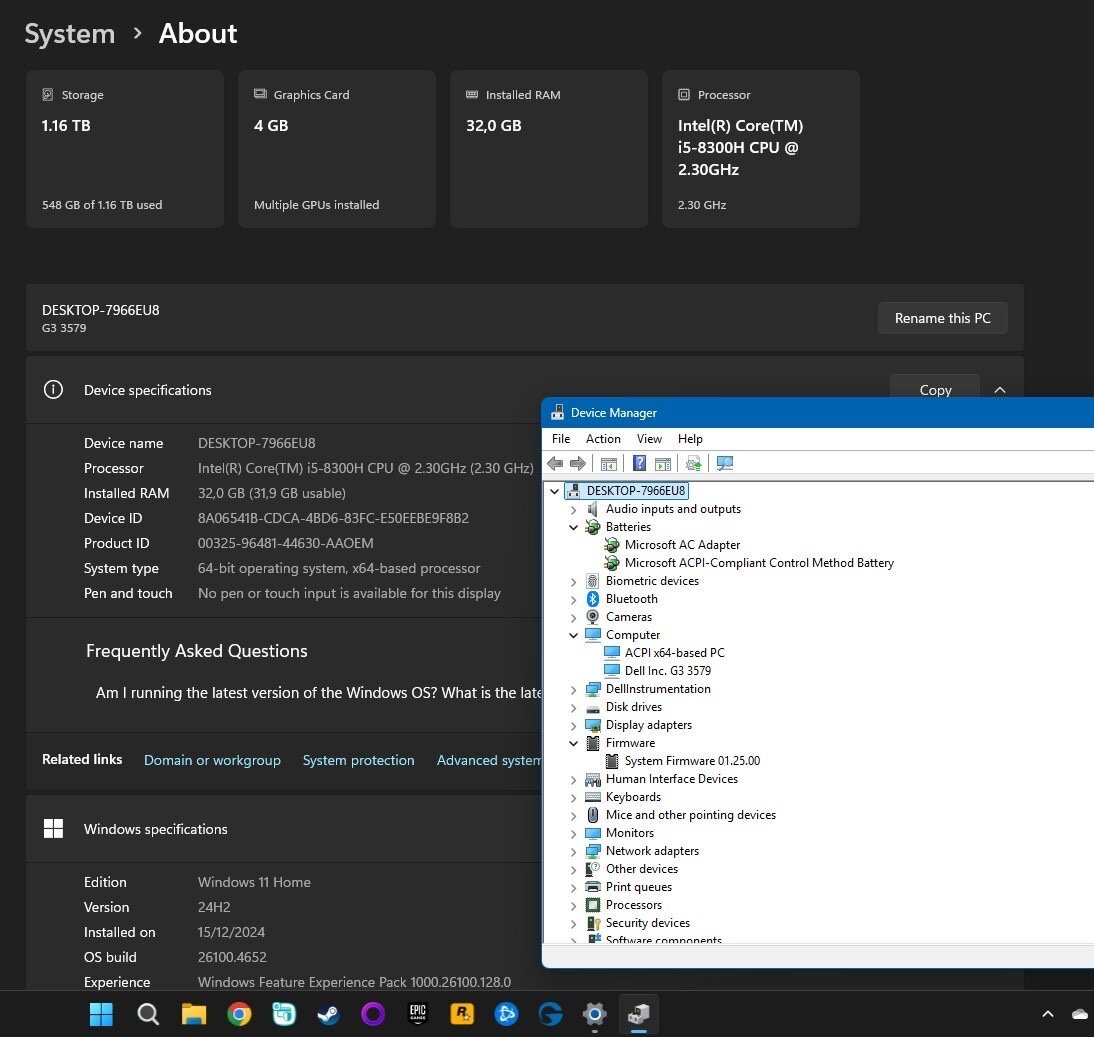This screenshot has width=1094, height=1037.
Task: Select Human Interface Devices label
Action: pyautogui.click(x=672, y=779)
